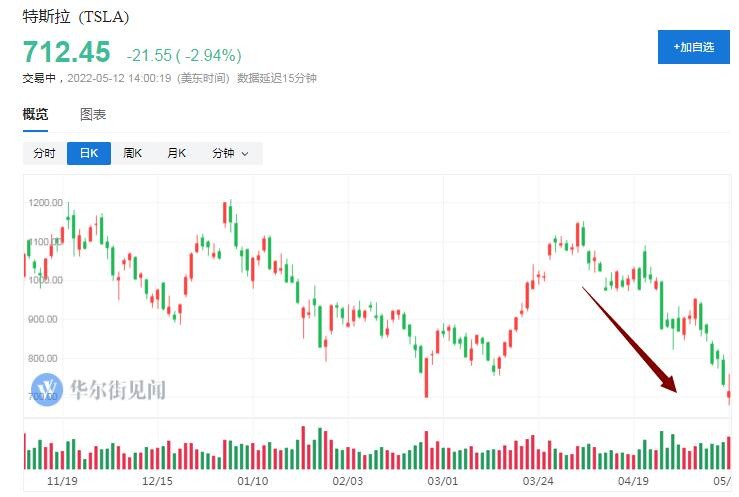Click the 01/10 date axis label
This screenshot has width=739, height=497.
coord(252,481)
